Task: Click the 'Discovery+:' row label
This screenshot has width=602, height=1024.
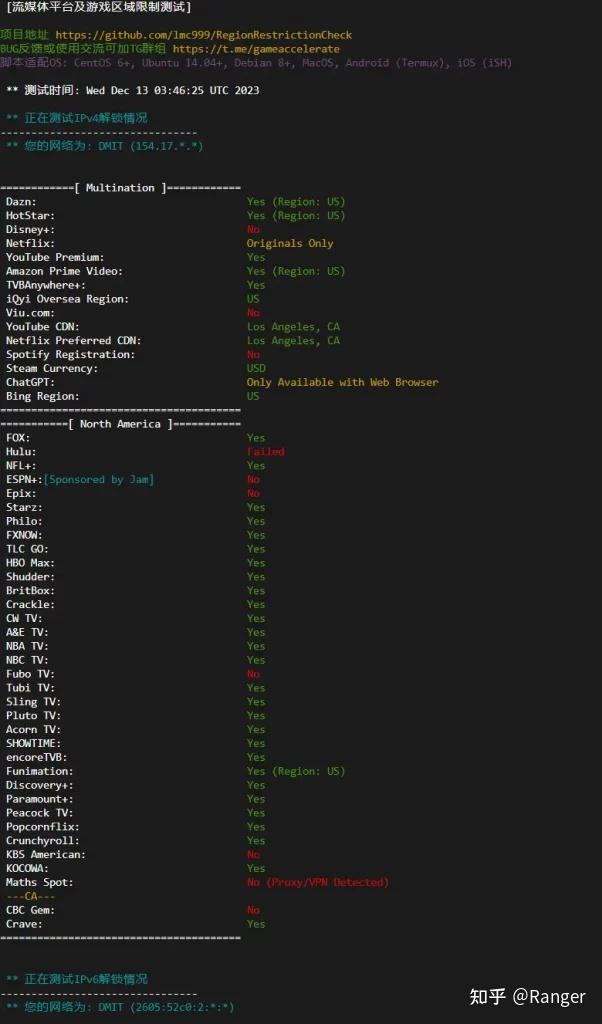Action: tap(40, 785)
